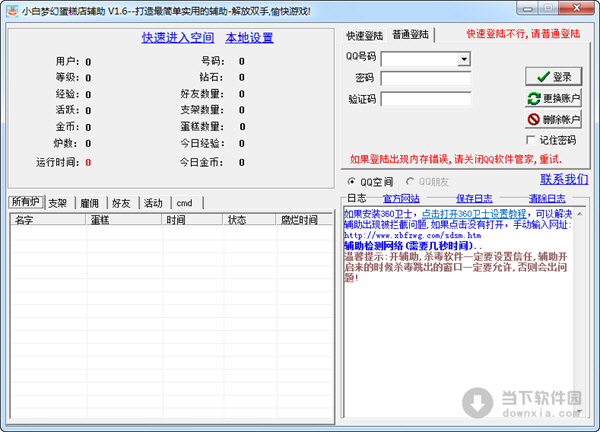Viewport: 600px width, 432px height.
Task: Click the 名字 column header
Action: coord(48,220)
